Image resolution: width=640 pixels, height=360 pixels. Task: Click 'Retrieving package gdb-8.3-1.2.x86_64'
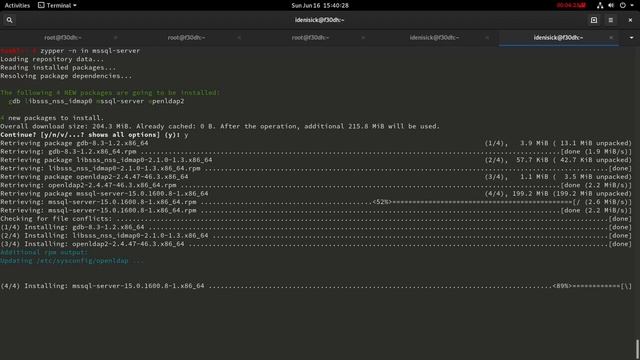coord(74,143)
